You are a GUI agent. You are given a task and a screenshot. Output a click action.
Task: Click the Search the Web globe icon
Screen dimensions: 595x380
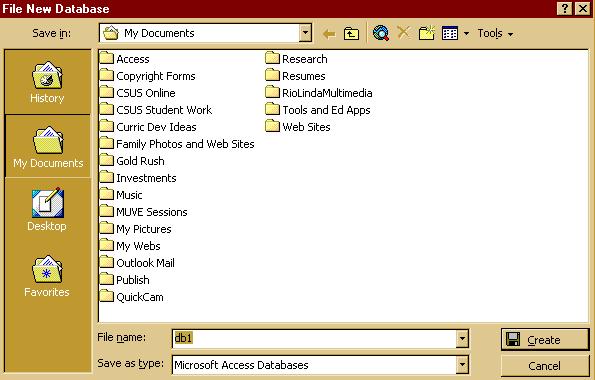click(x=381, y=33)
